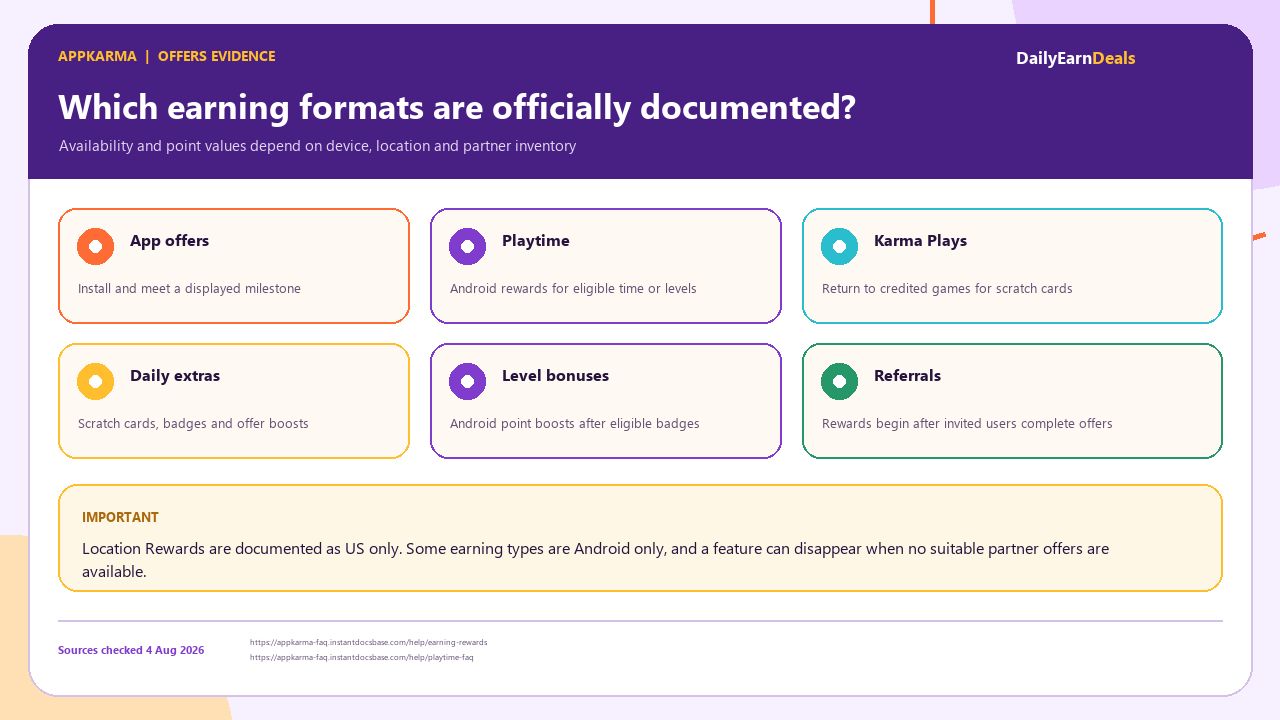Click the 'APPKARMA | OFFERS EVIDENCE' header label
Image resolution: width=1280 pixels, height=720 pixels.
coord(167,56)
